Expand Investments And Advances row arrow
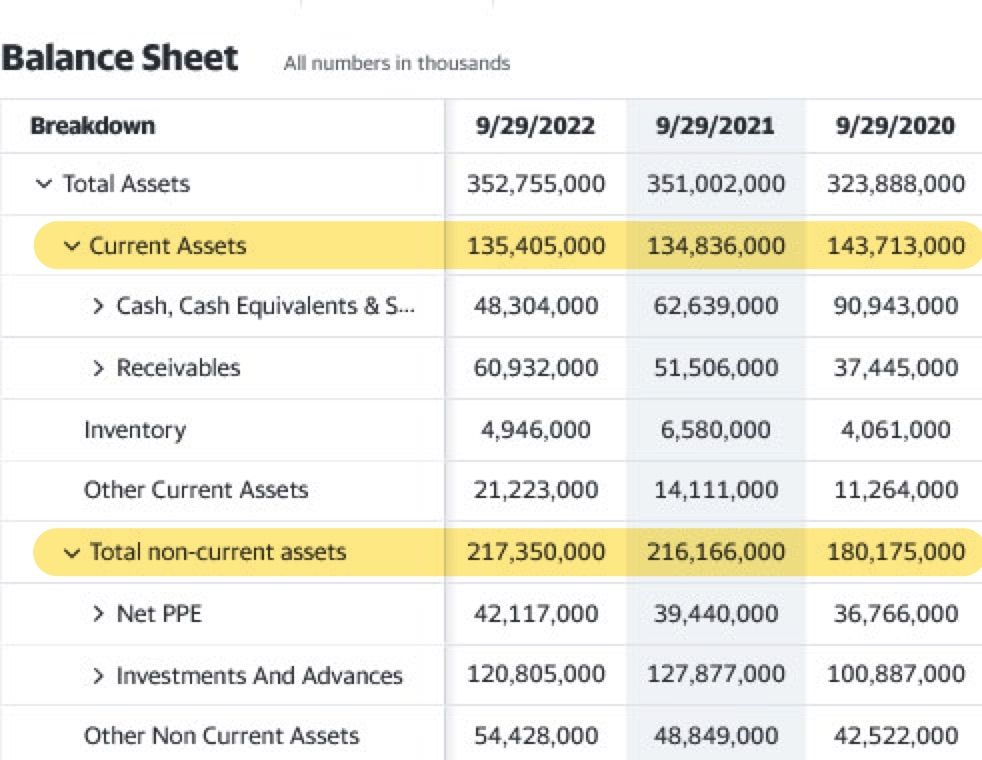Viewport: 982px width, 760px height. (x=98, y=676)
